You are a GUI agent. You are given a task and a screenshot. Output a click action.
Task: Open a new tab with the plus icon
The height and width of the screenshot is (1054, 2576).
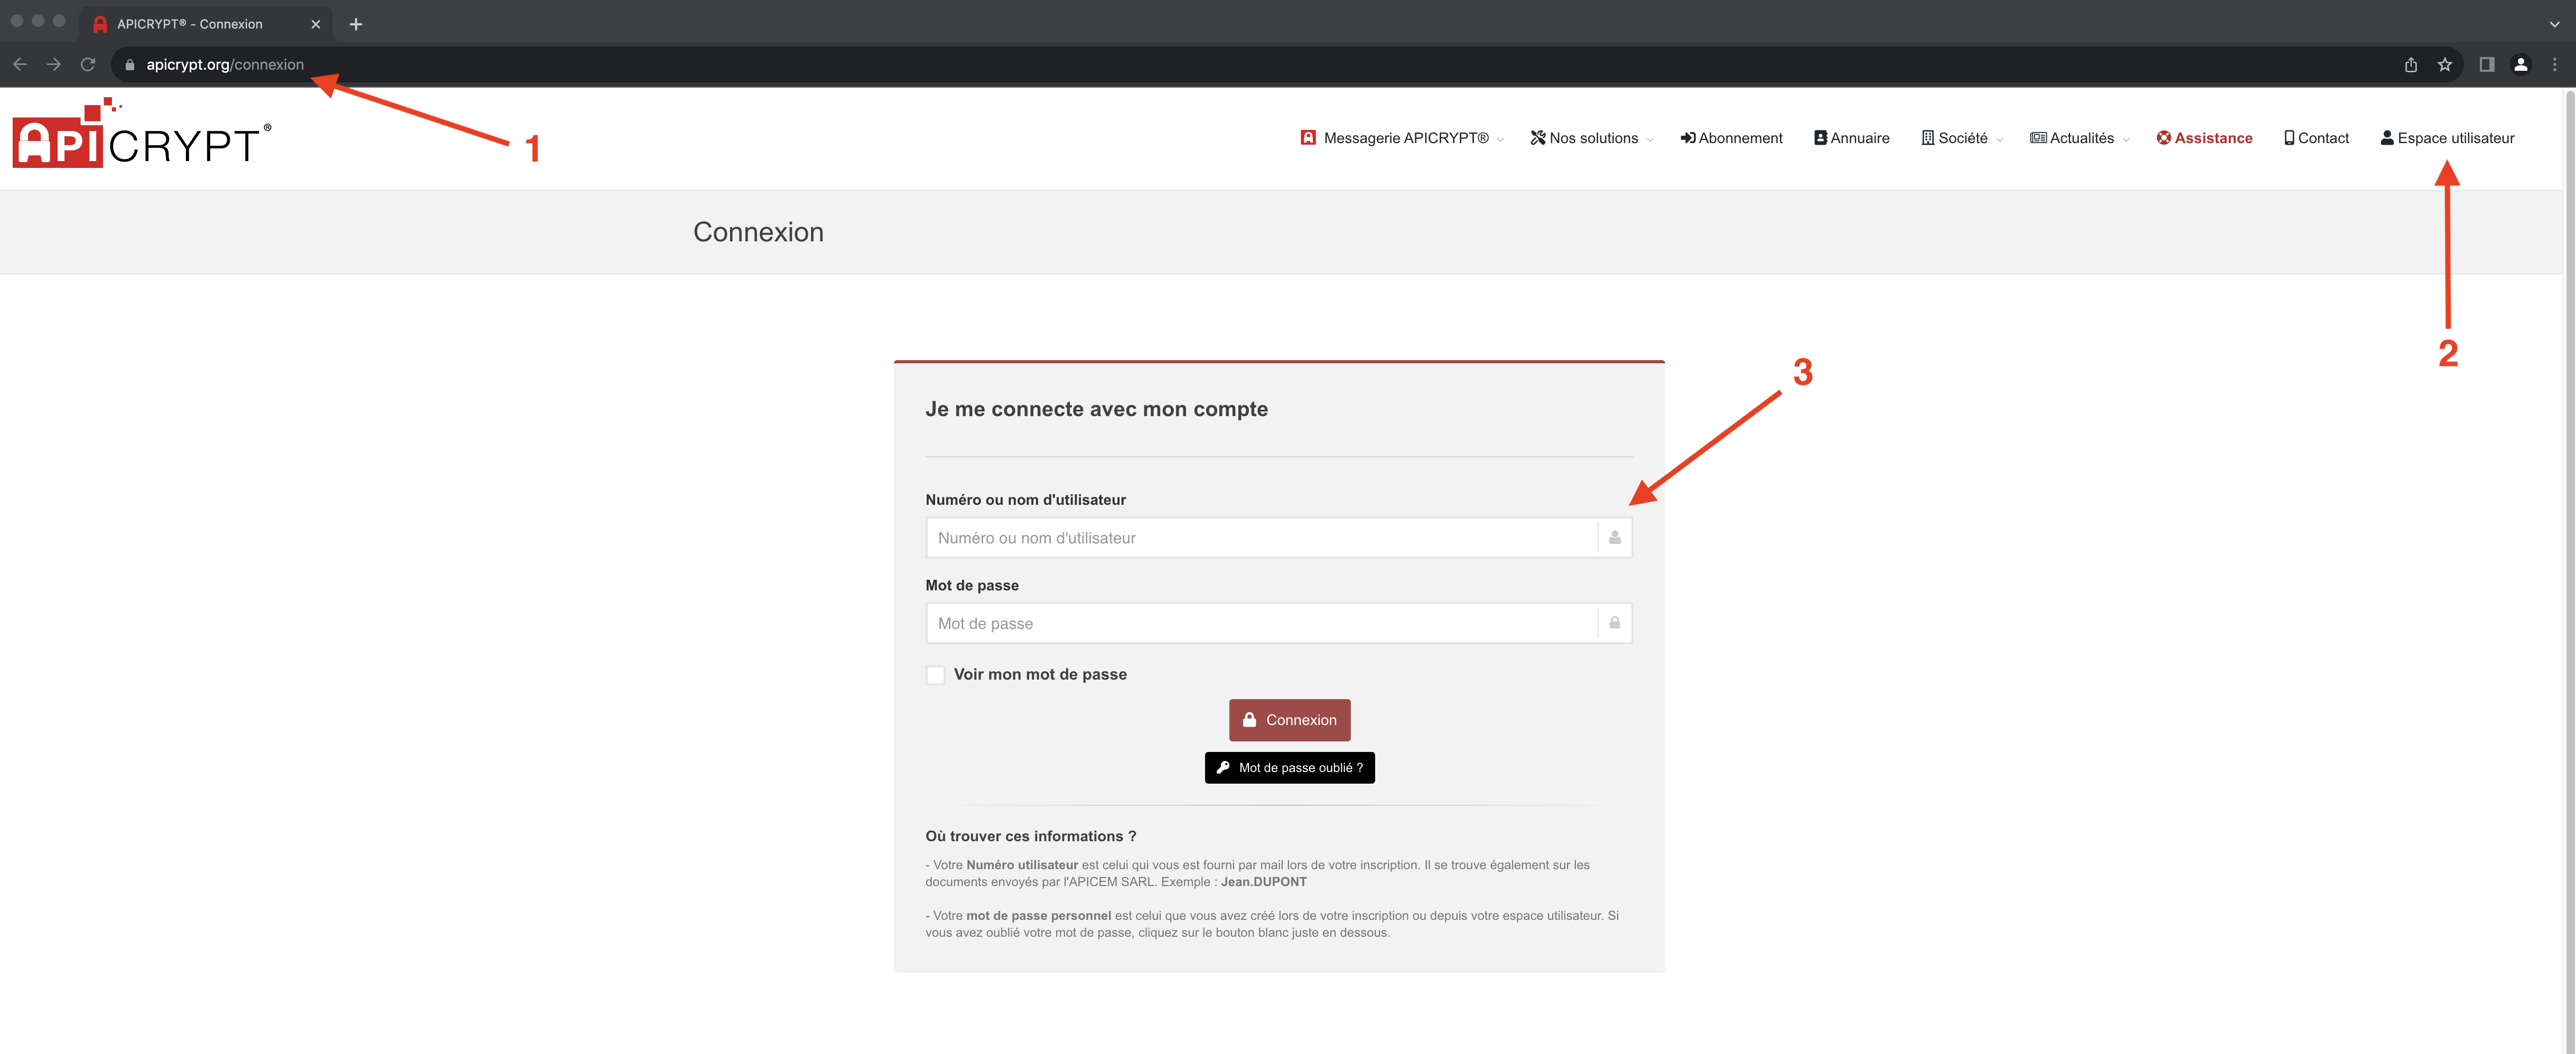tap(356, 24)
